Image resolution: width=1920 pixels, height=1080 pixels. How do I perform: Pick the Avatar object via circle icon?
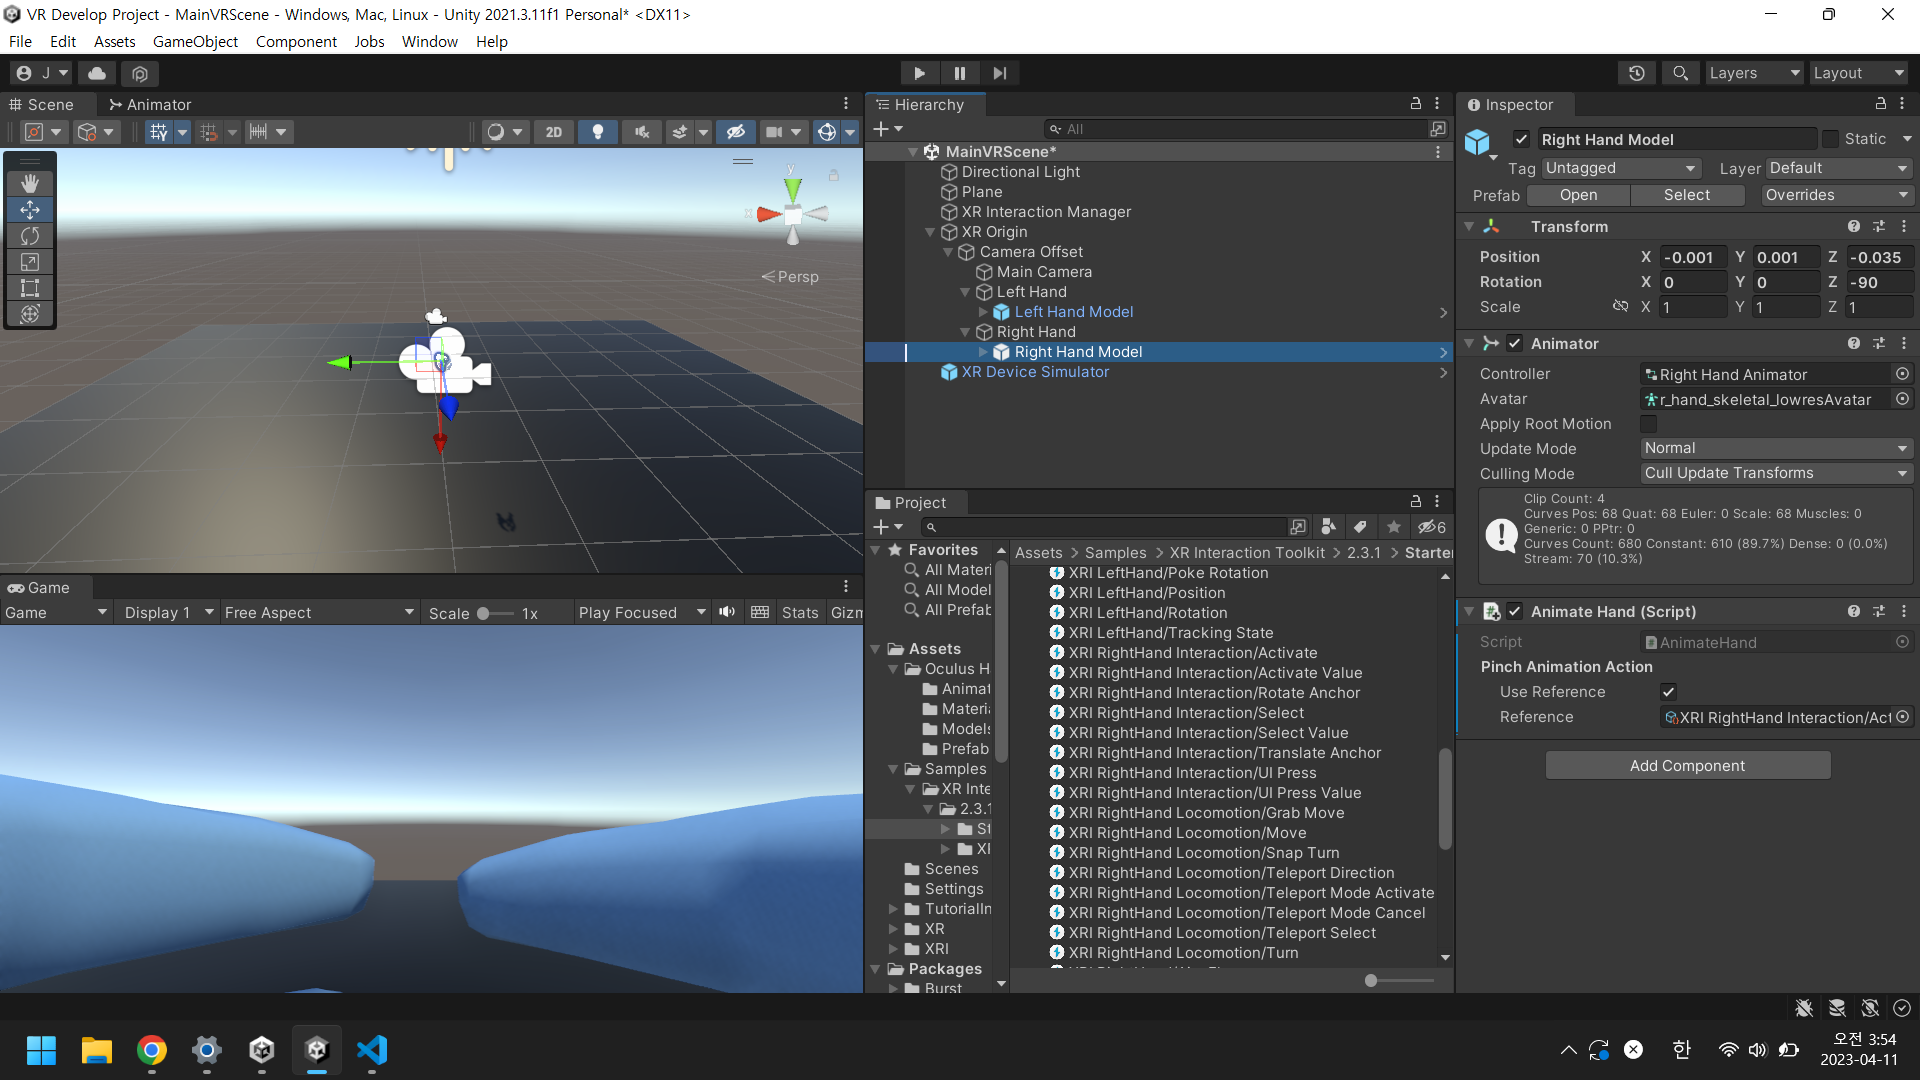pyautogui.click(x=1902, y=399)
